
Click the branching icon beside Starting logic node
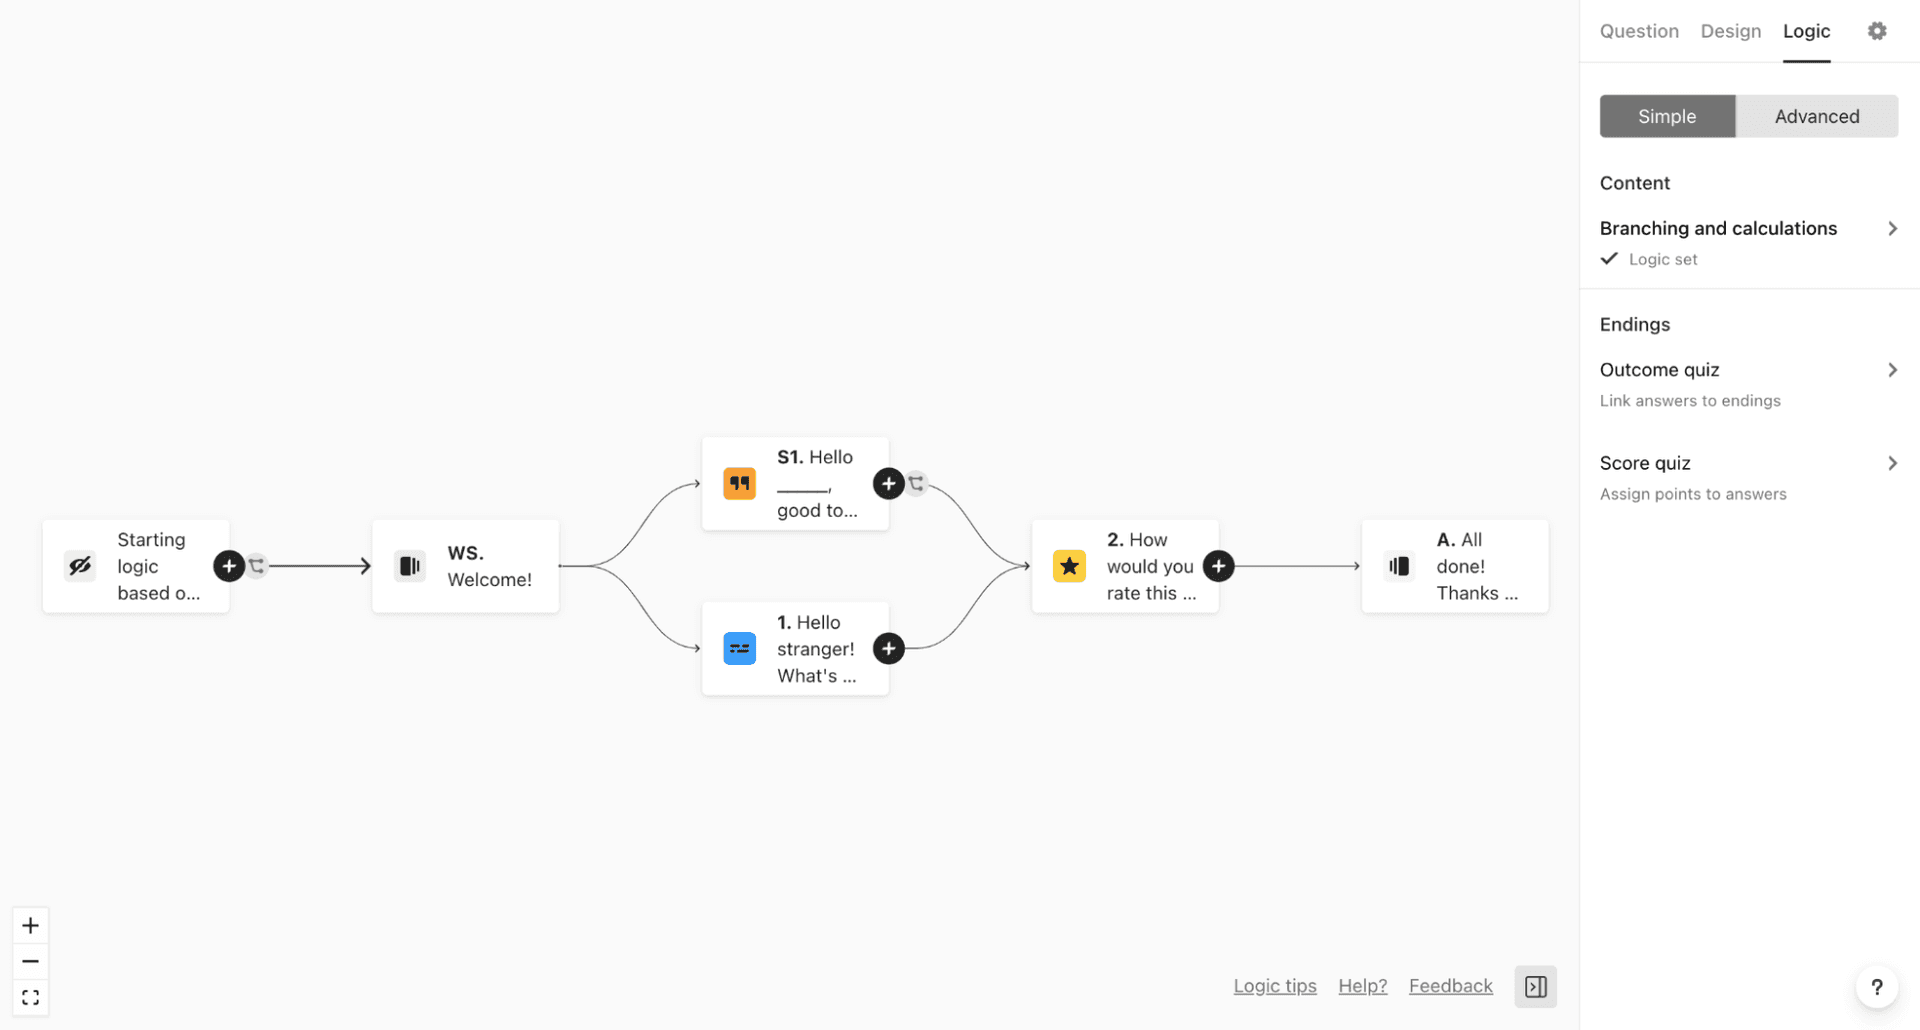click(x=257, y=565)
